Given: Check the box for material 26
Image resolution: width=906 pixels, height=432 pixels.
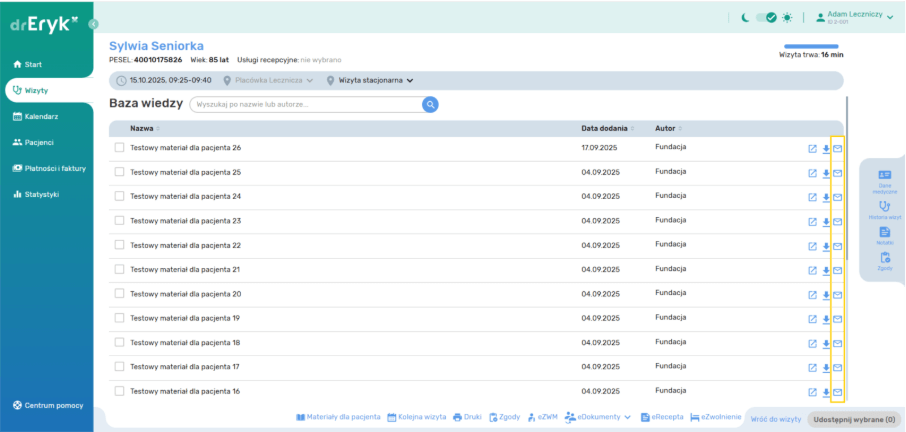Looking at the screenshot, I should pyautogui.click(x=119, y=148).
